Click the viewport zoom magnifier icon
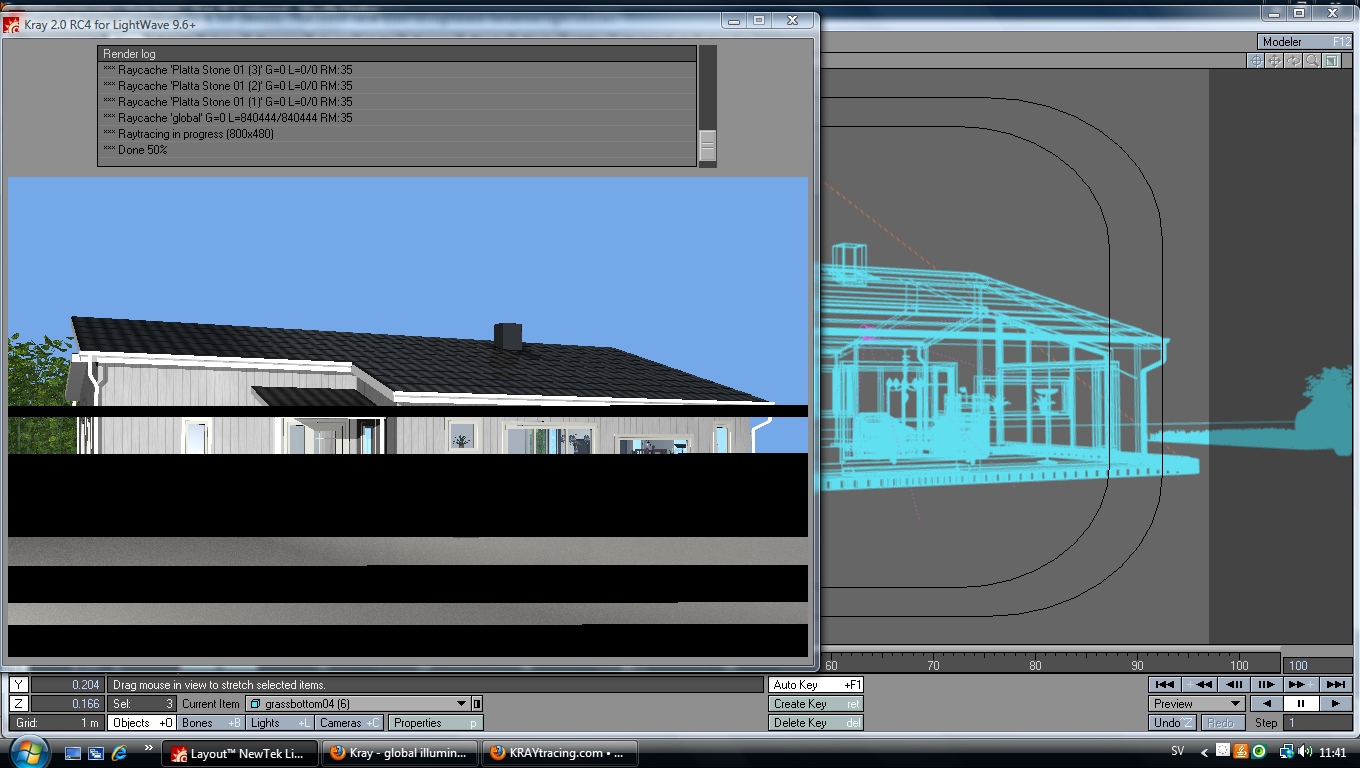The width and height of the screenshot is (1360, 768). click(1312, 61)
